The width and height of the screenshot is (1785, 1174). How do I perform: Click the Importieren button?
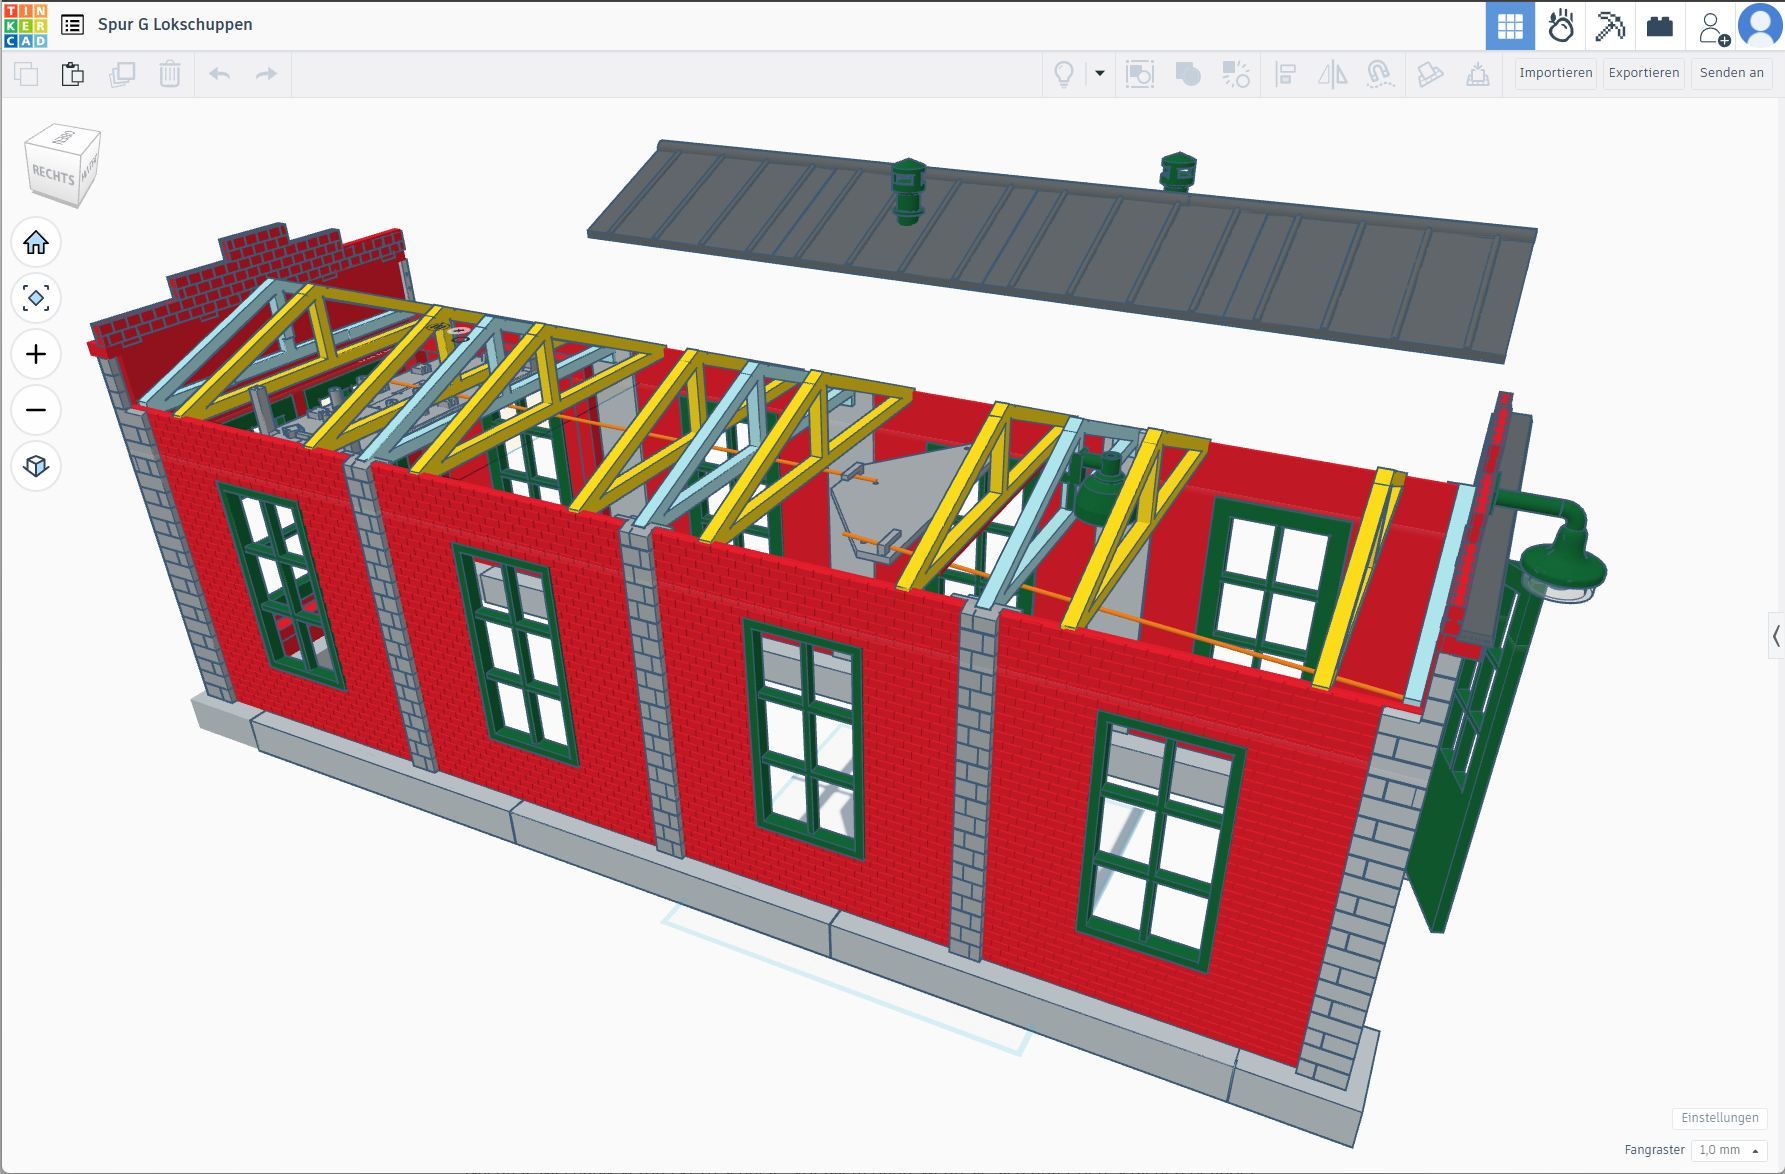[1555, 73]
